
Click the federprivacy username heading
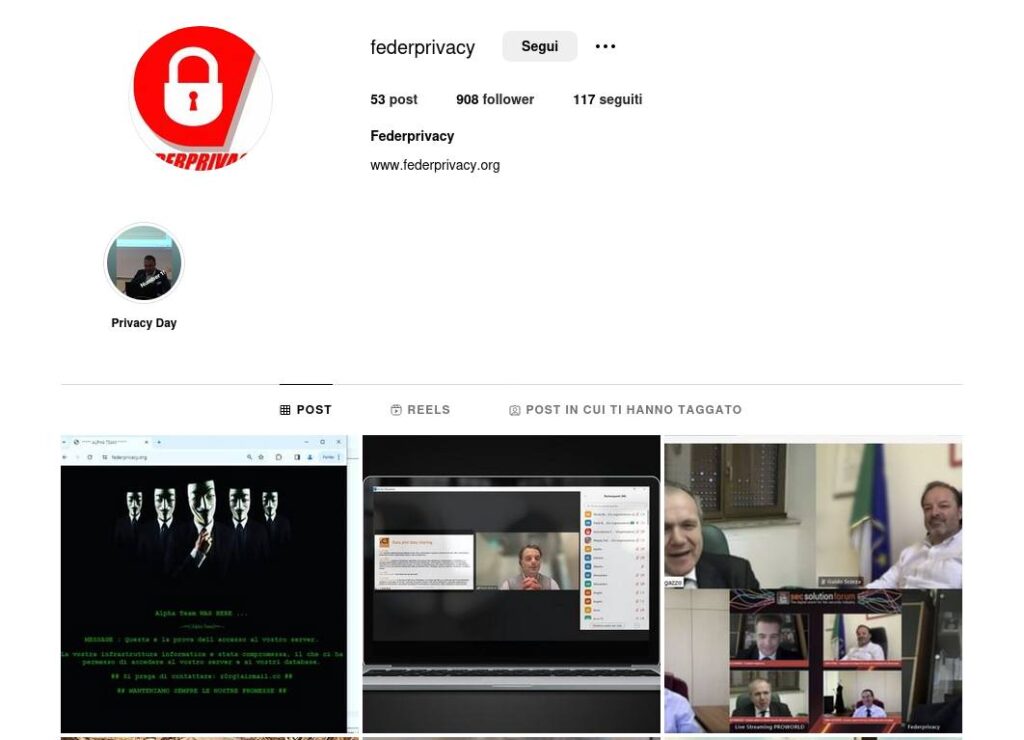point(423,47)
